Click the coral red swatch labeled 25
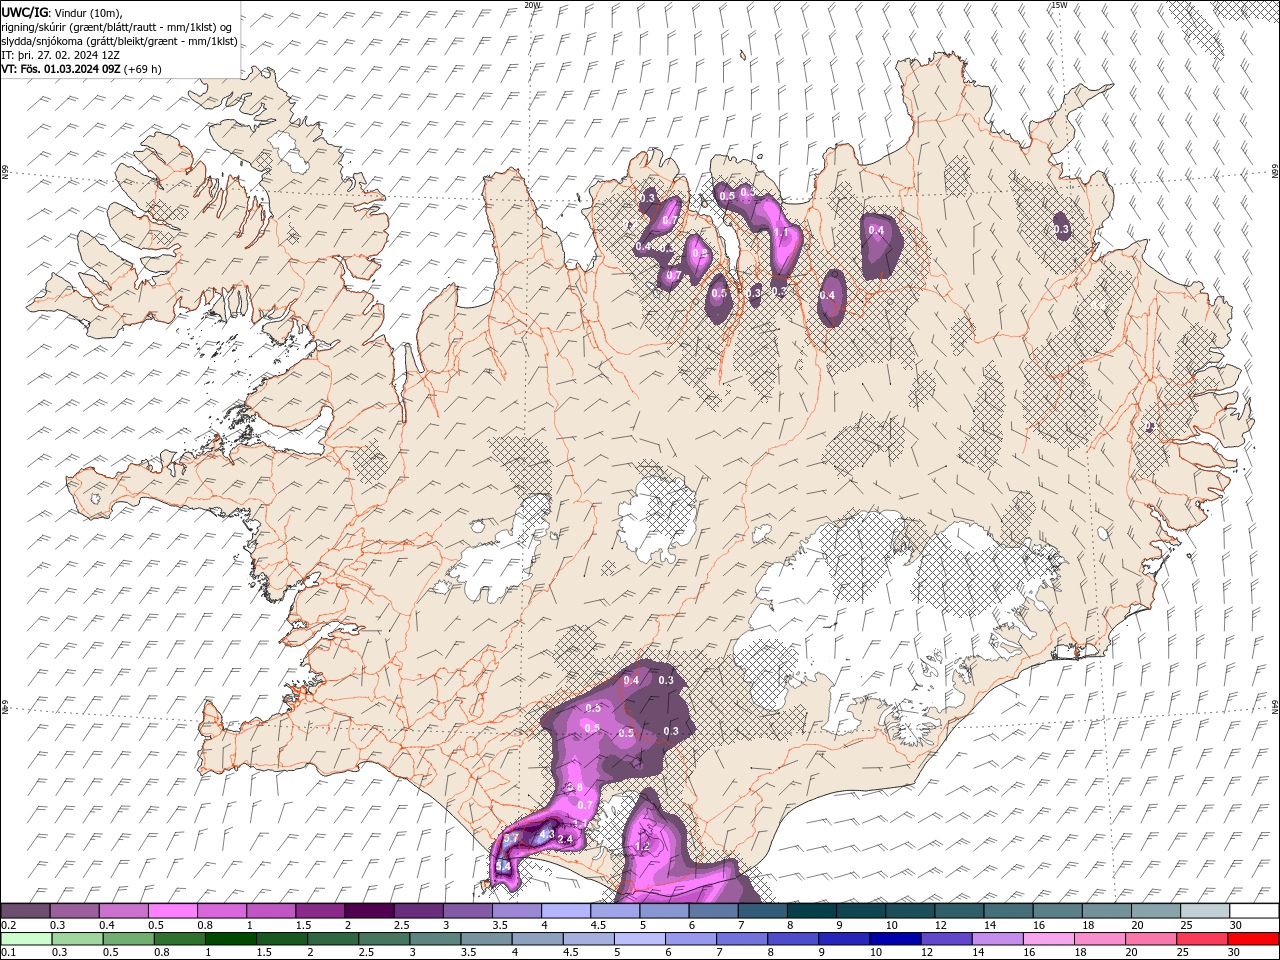The height and width of the screenshot is (960, 1280). [1200, 939]
